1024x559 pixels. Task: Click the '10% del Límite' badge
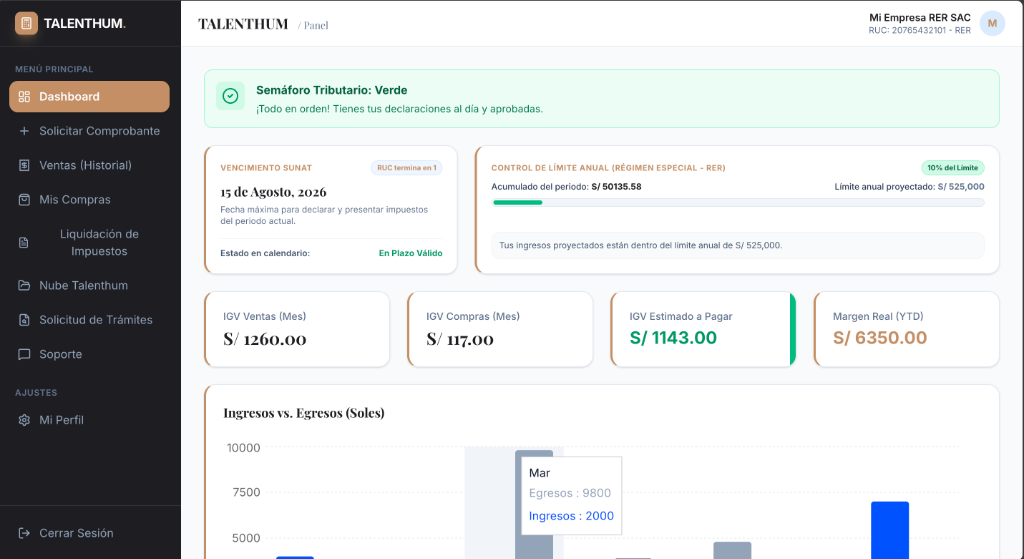coord(953,168)
